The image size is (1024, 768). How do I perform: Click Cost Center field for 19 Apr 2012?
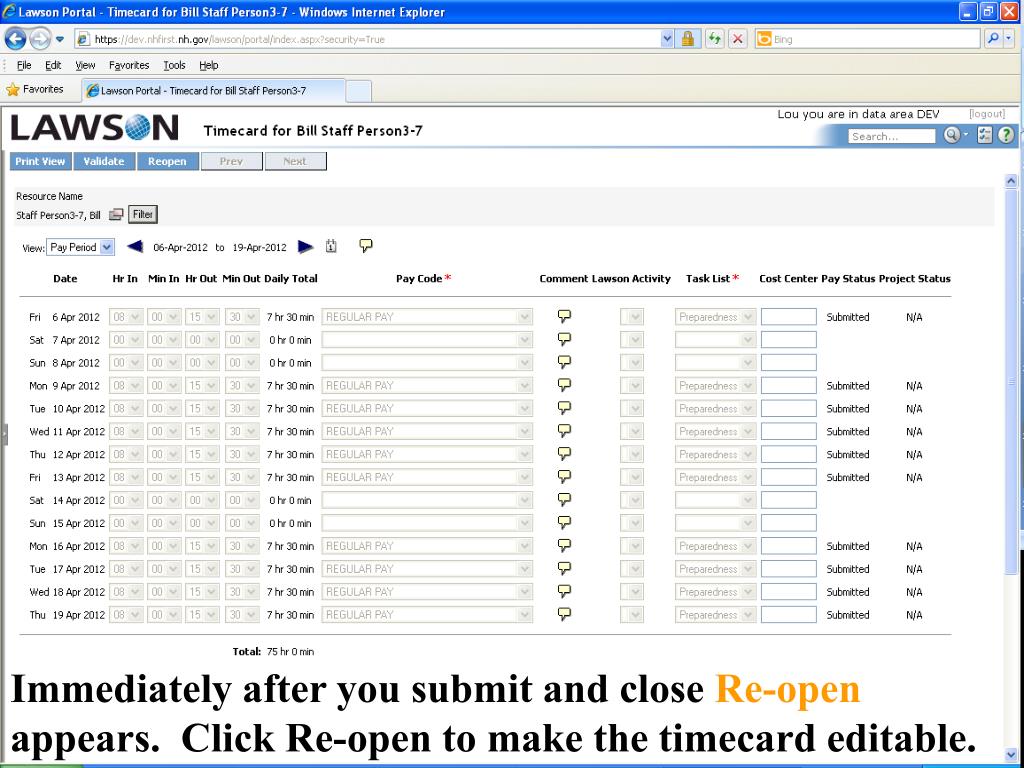click(x=788, y=615)
